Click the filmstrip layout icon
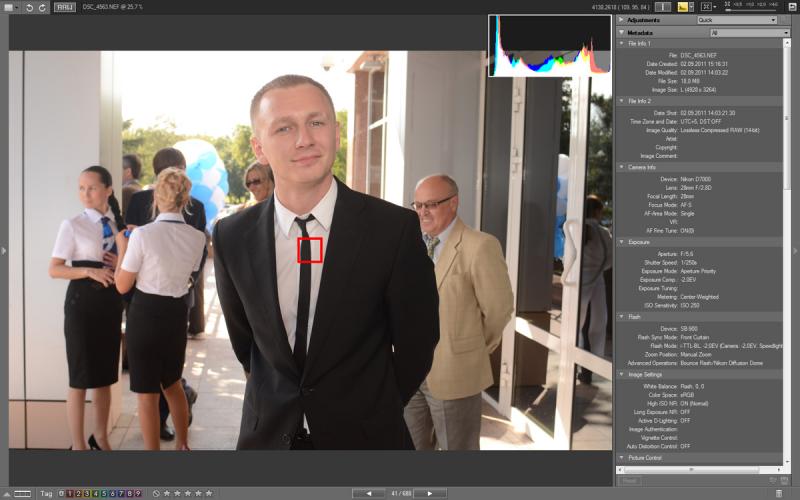Image resolution: width=800 pixels, height=500 pixels. 22,493
